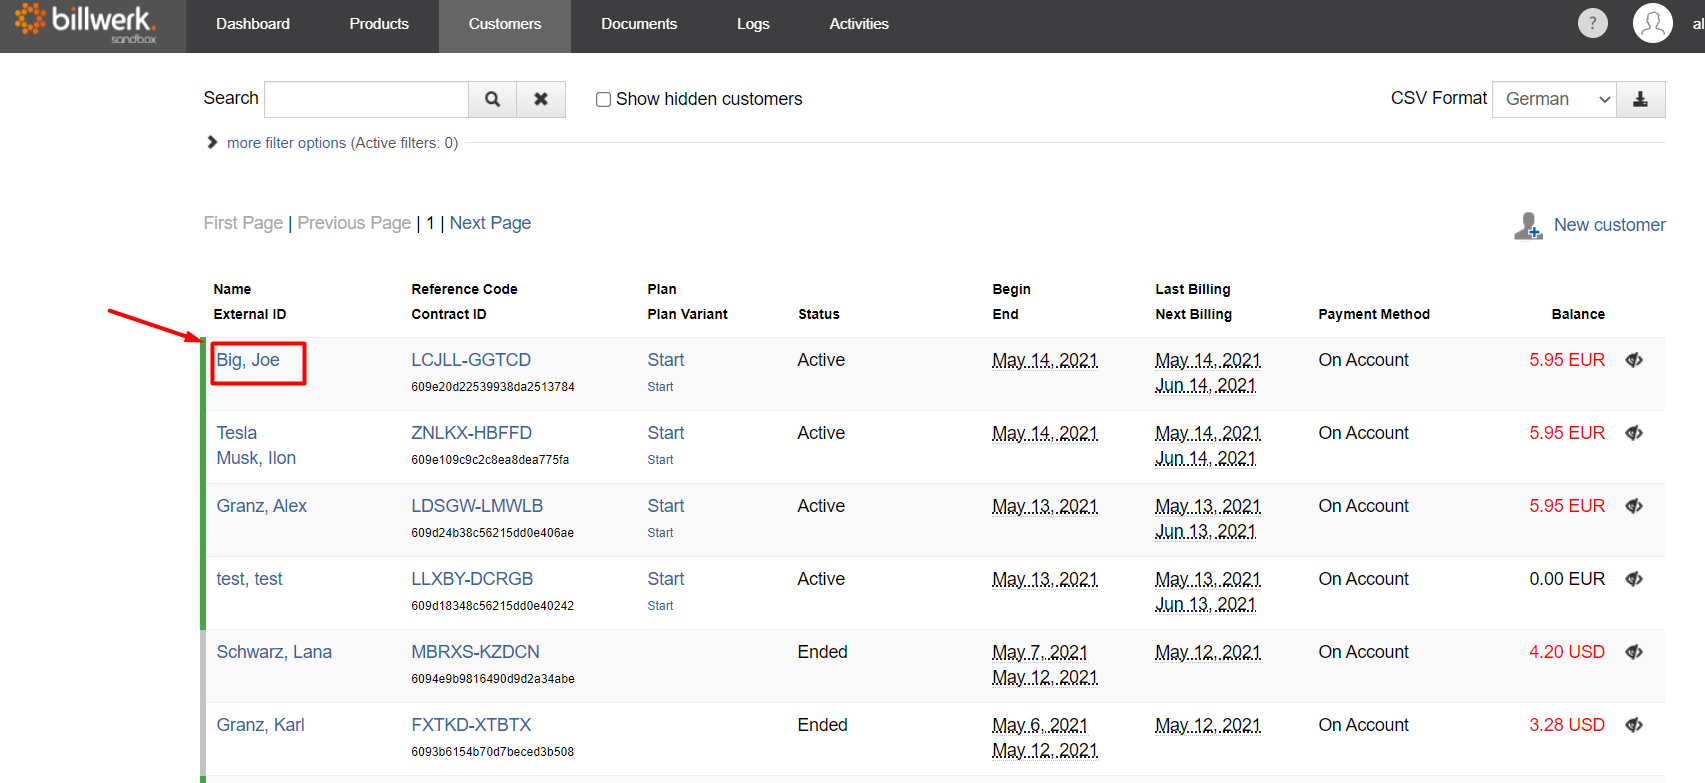Open the Dashboard menu

[253, 24]
